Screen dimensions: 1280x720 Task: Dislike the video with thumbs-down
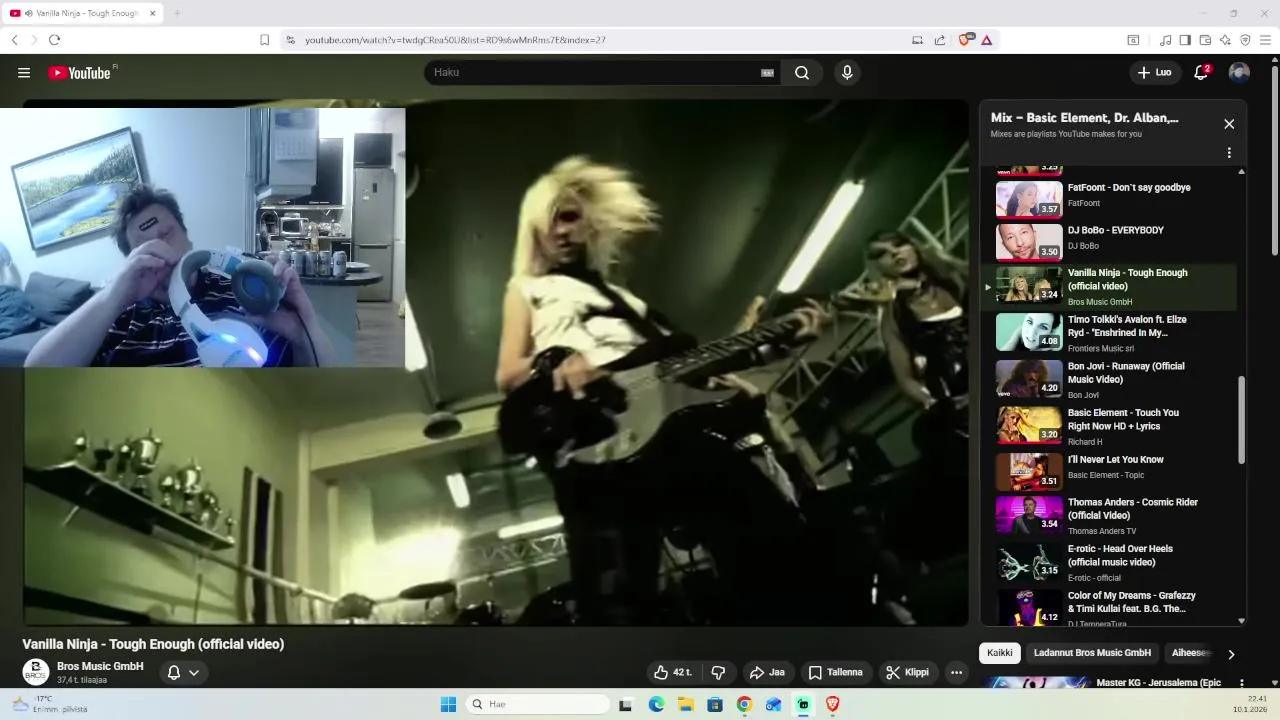(x=717, y=672)
